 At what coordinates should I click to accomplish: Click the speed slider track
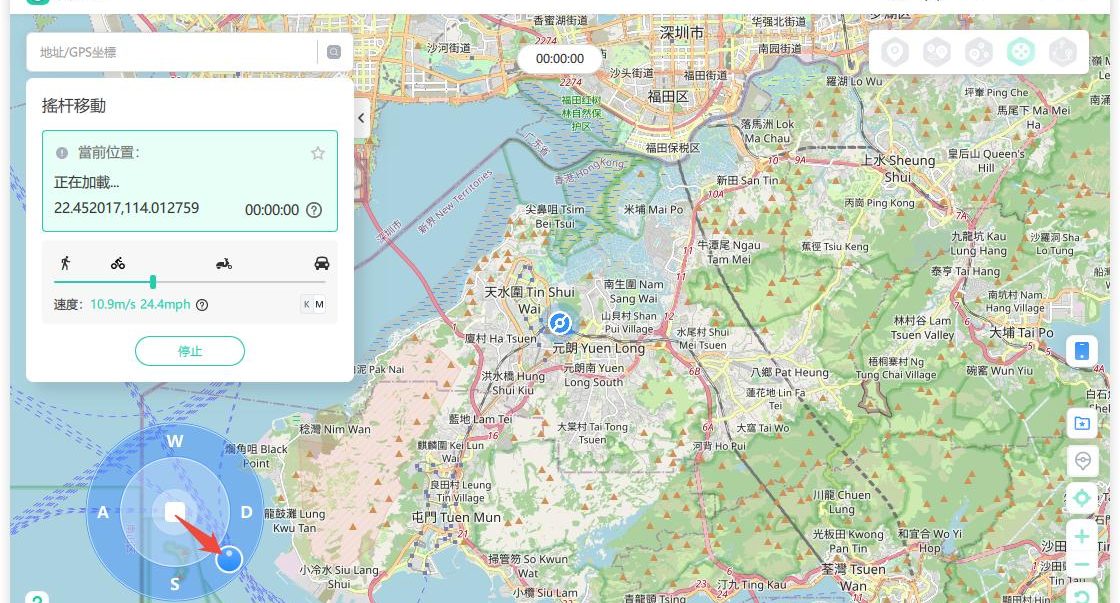(240, 282)
